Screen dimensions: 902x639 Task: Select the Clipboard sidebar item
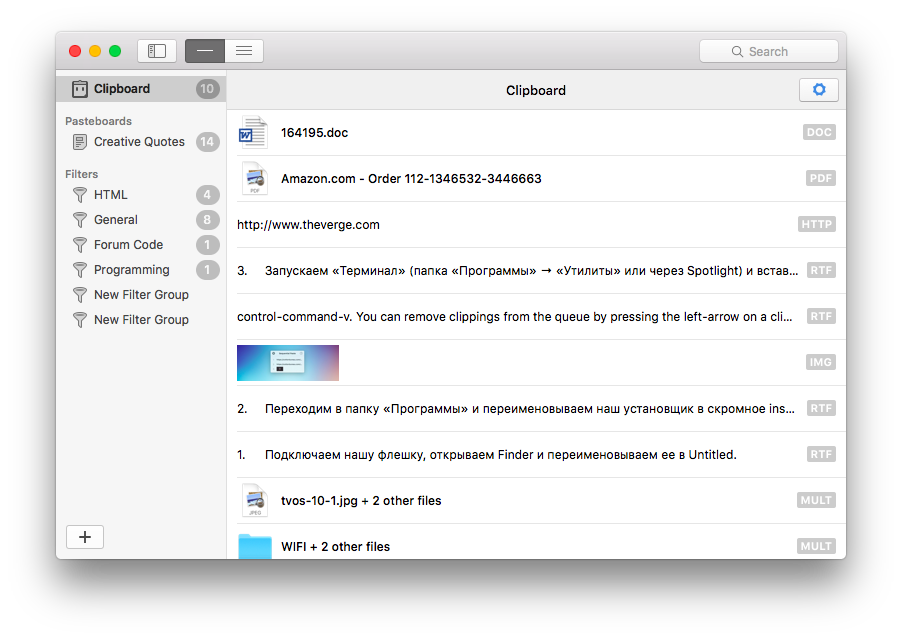coord(121,89)
